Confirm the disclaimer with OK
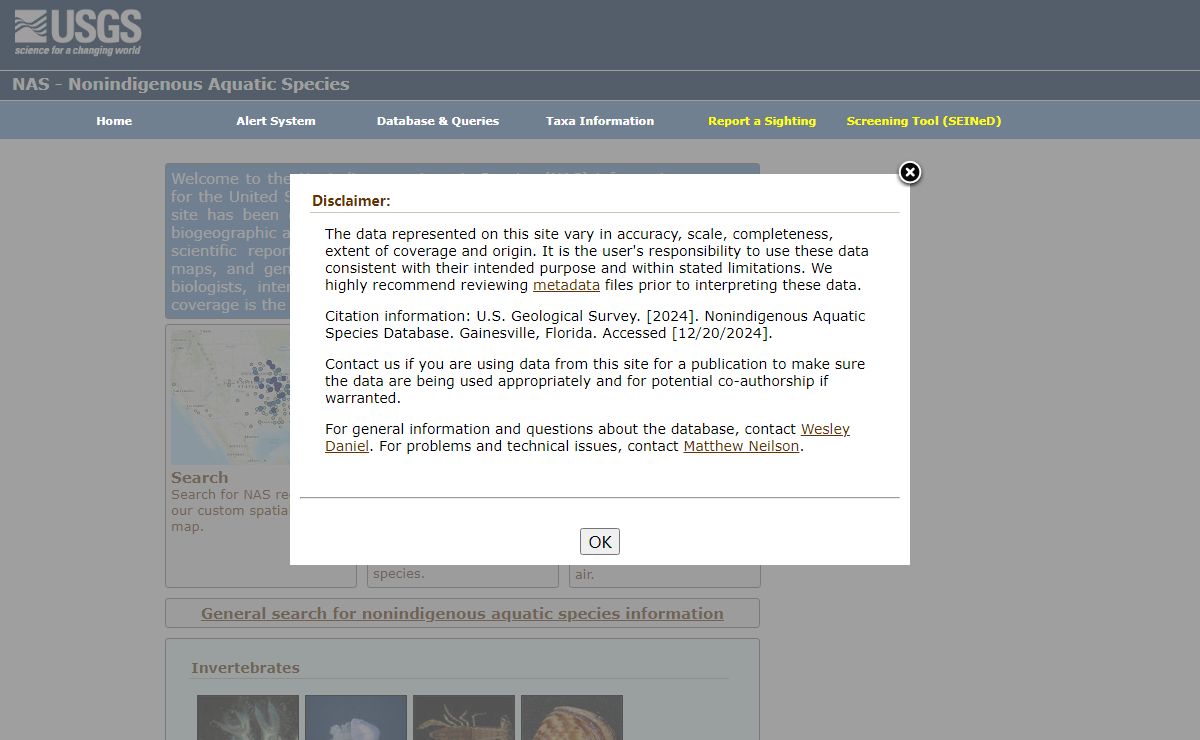The height and width of the screenshot is (740, 1200). pos(600,541)
